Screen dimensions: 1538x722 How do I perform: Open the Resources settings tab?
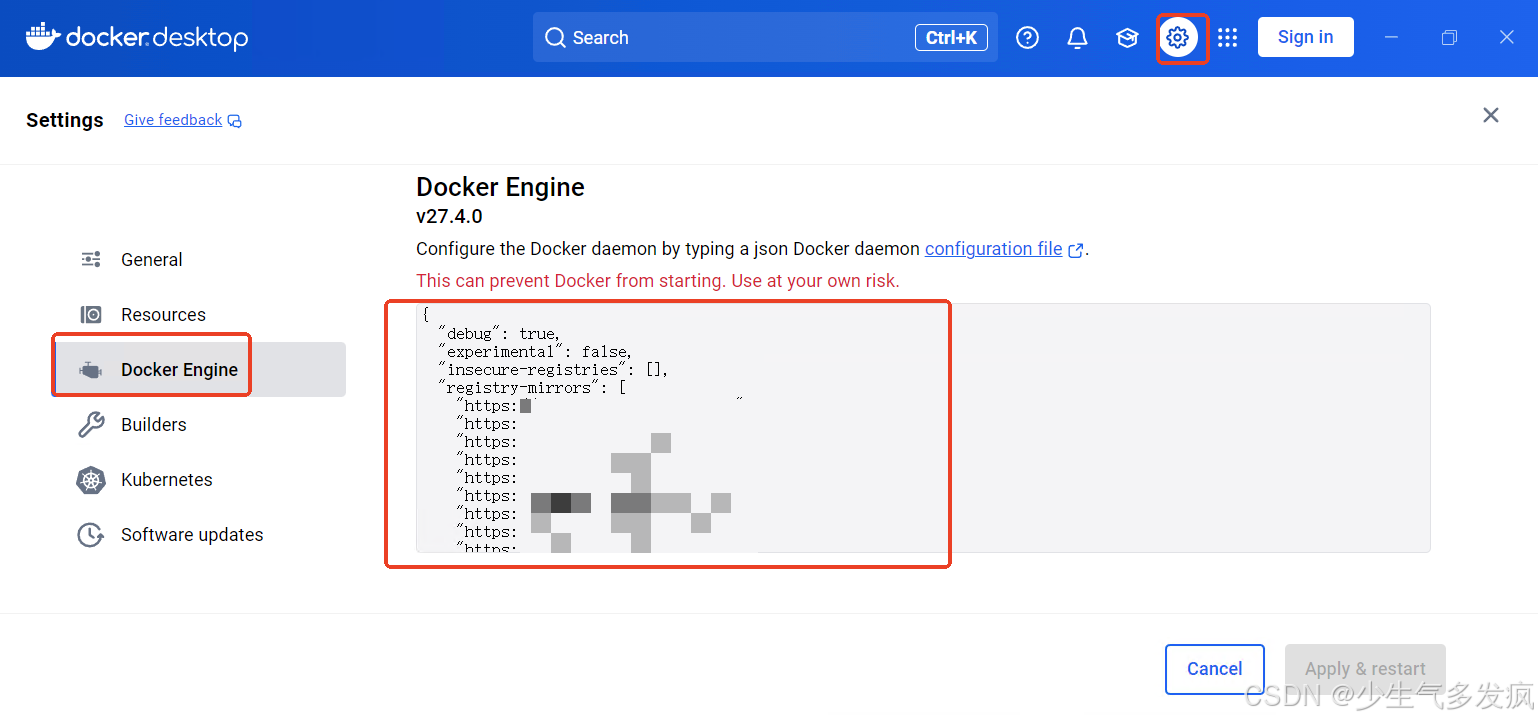198,315
